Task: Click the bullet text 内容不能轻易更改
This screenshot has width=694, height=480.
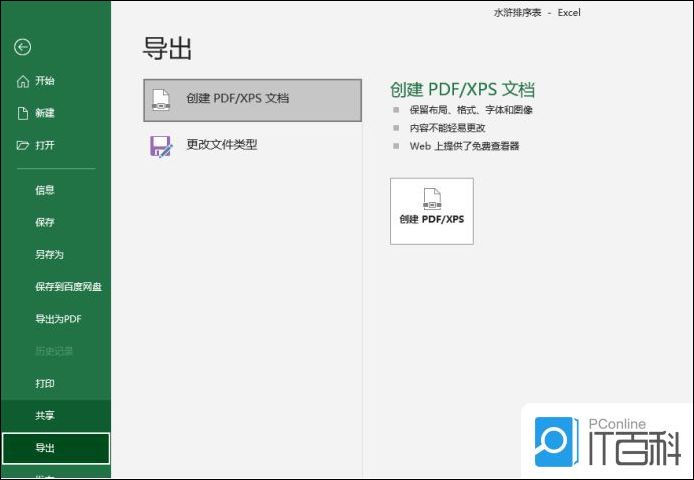Action: pyautogui.click(x=447, y=128)
